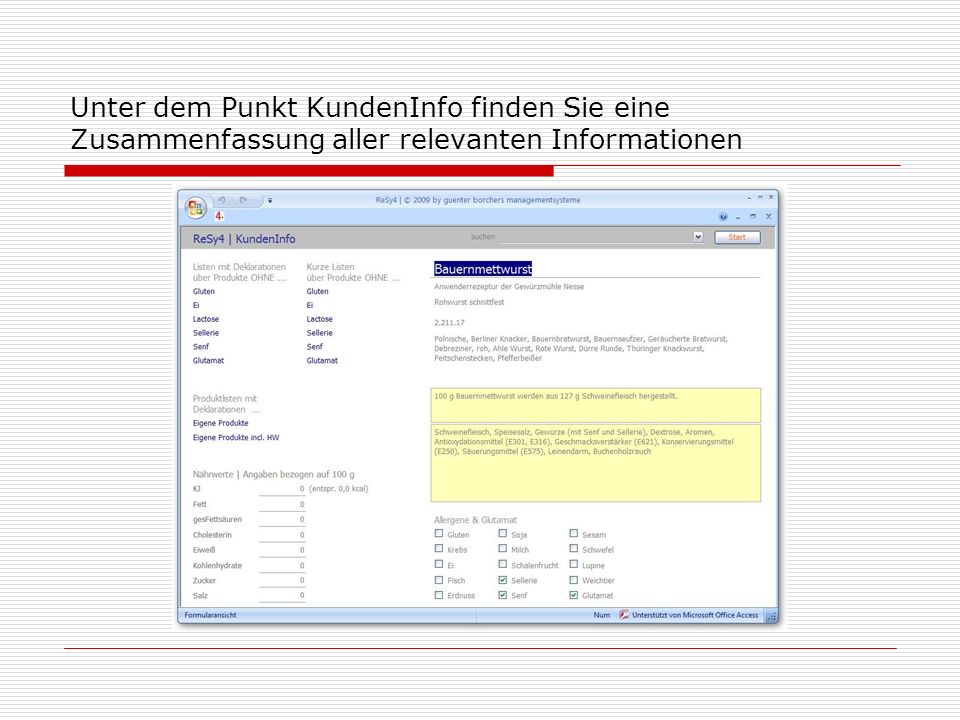
Task: Toggle the Schwefel allergen checkbox
Action: point(574,549)
